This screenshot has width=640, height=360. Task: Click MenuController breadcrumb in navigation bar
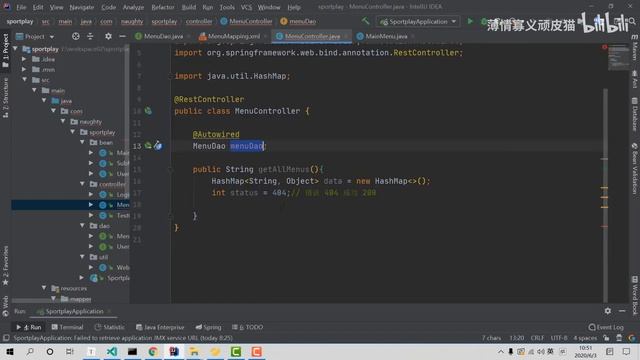(246, 21)
